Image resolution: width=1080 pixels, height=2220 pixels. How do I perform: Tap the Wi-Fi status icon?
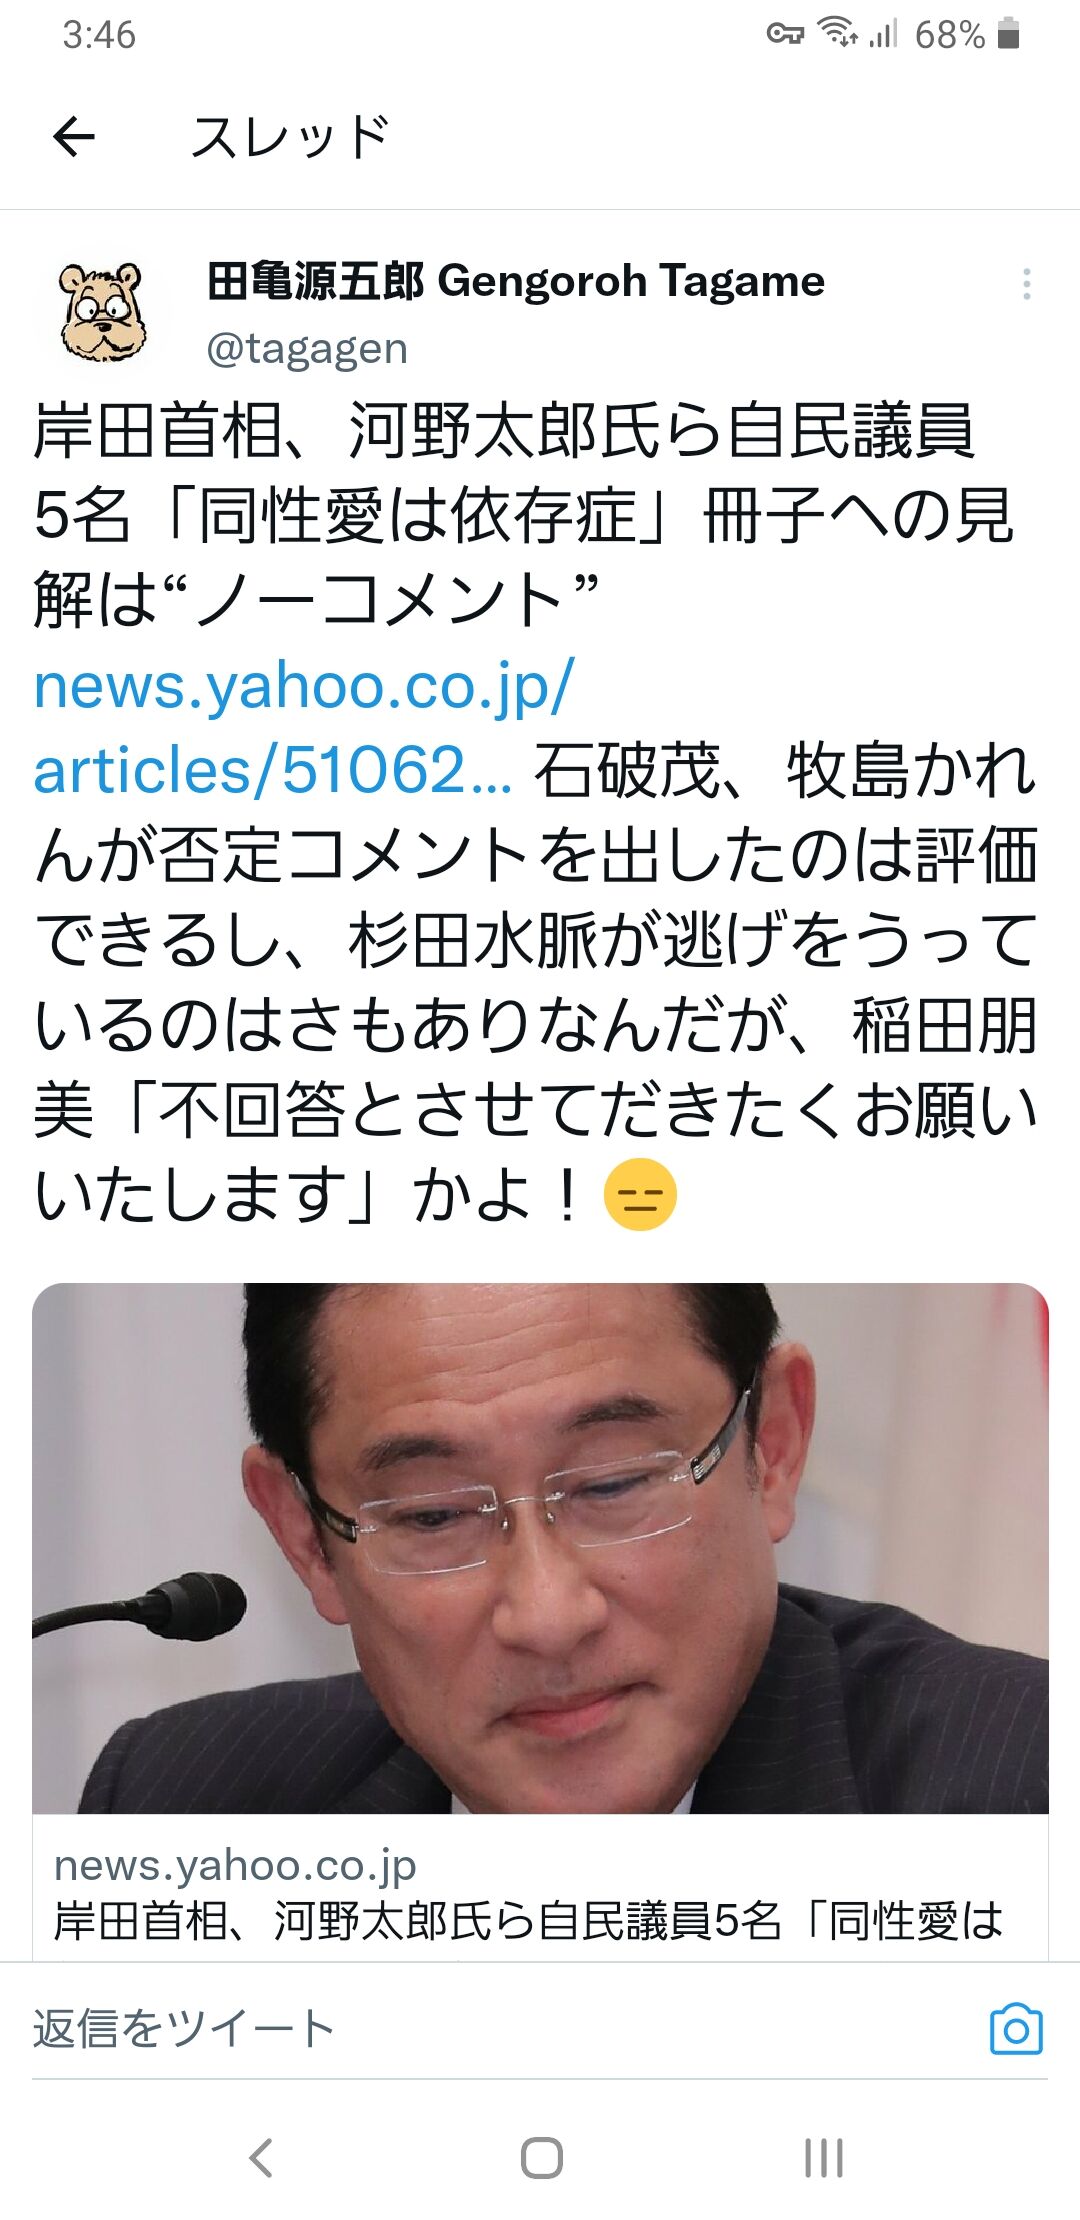pos(837,33)
